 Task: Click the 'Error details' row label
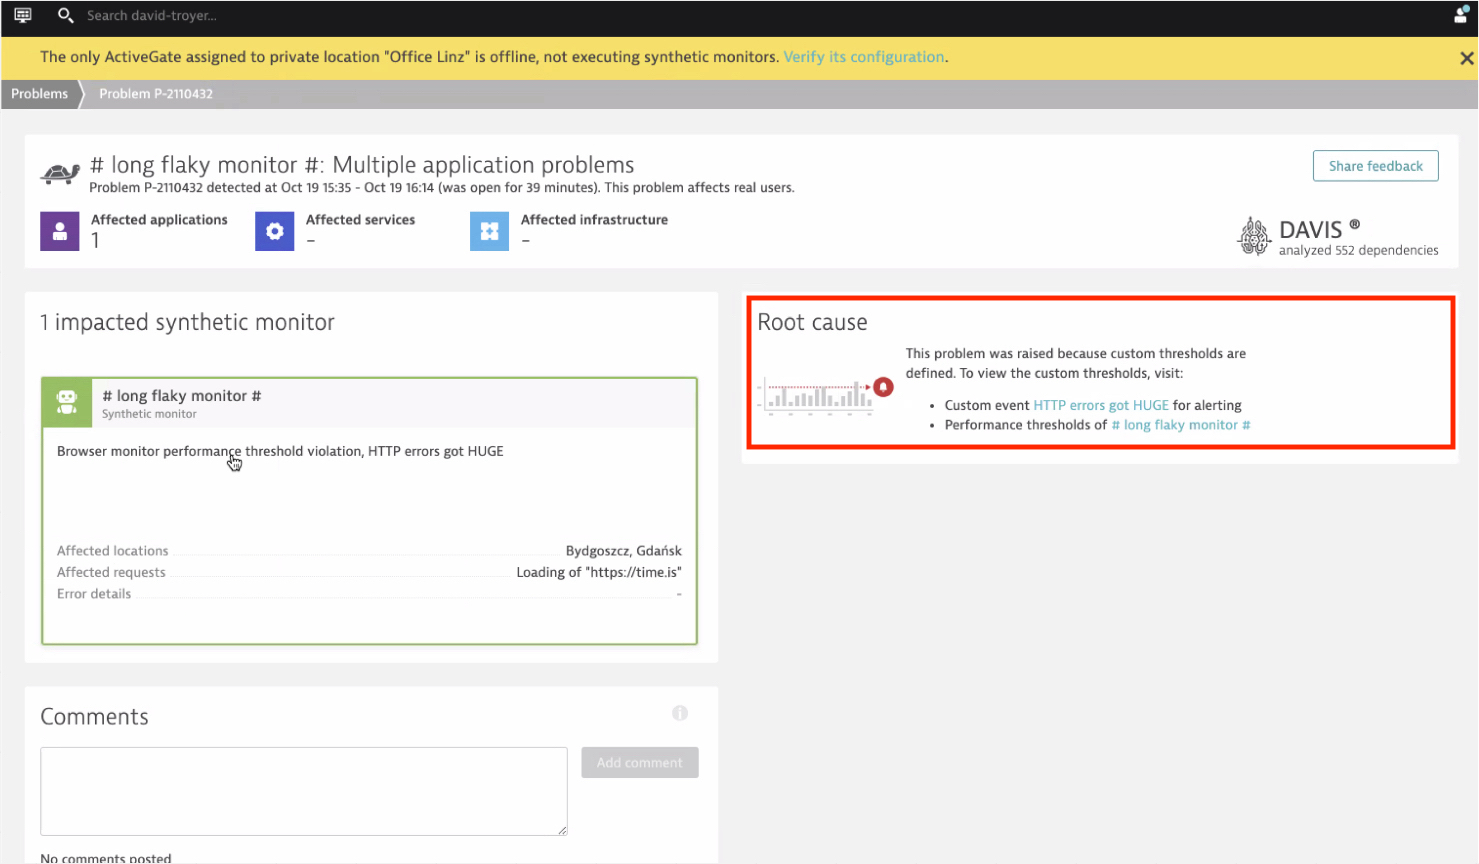[94, 594]
